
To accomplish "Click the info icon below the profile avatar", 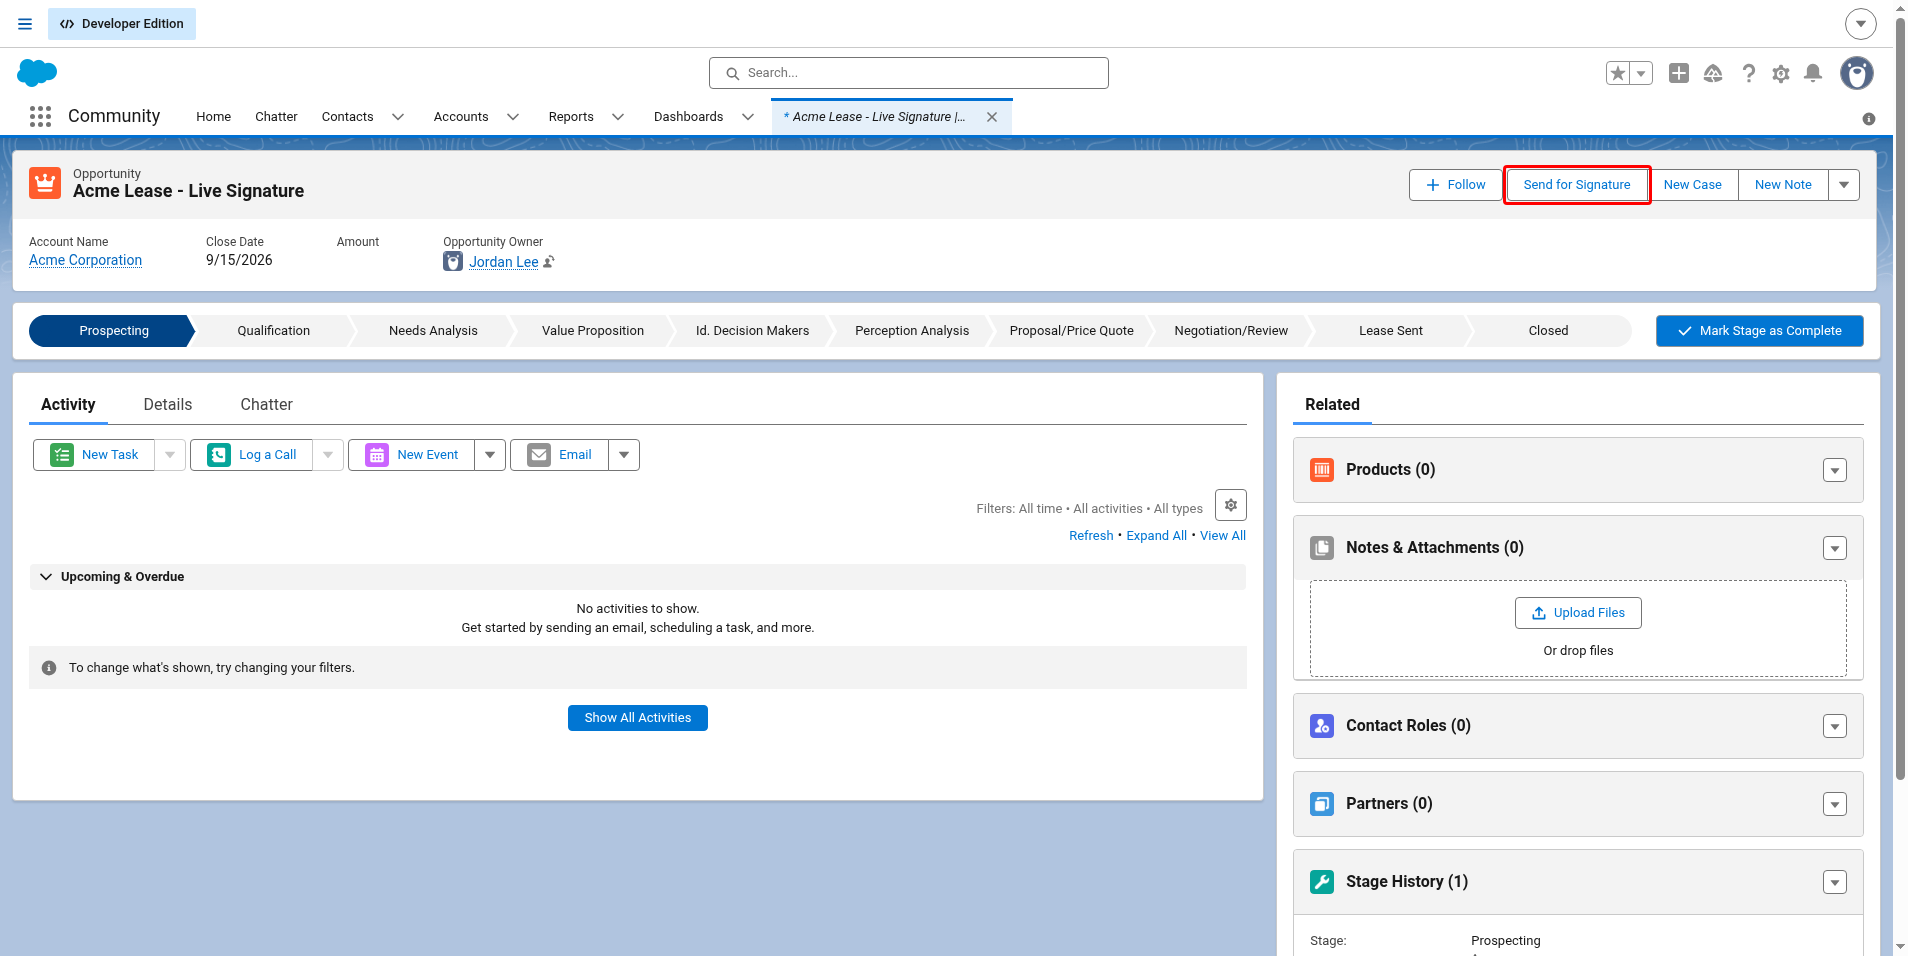I will pos(1869,119).
